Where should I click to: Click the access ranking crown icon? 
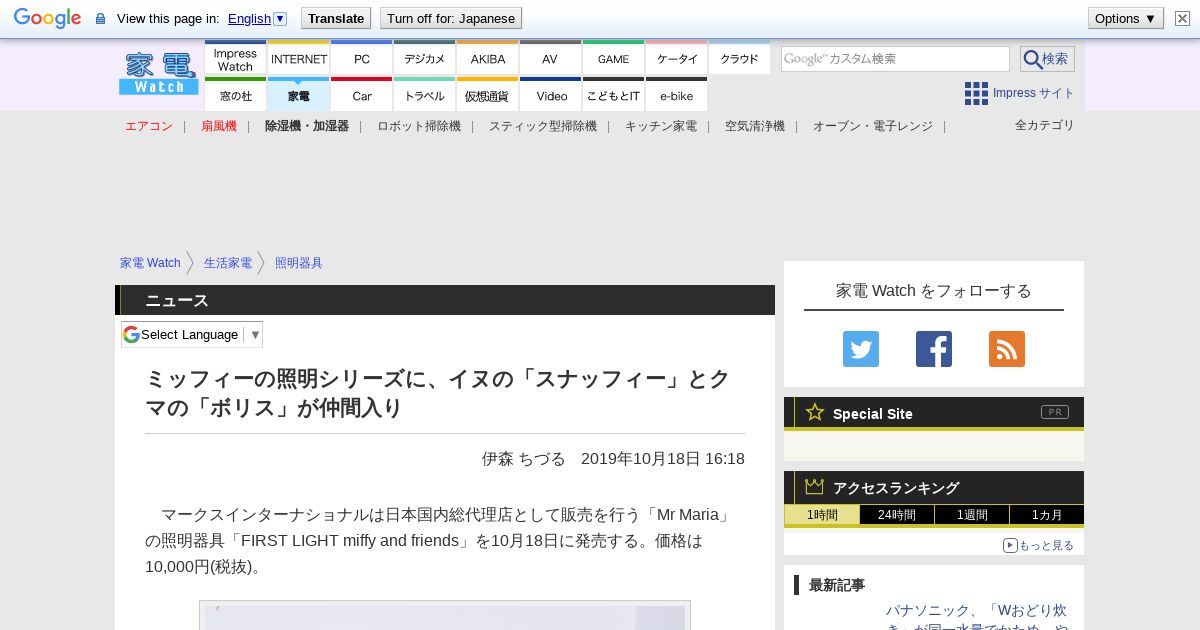[815, 486]
